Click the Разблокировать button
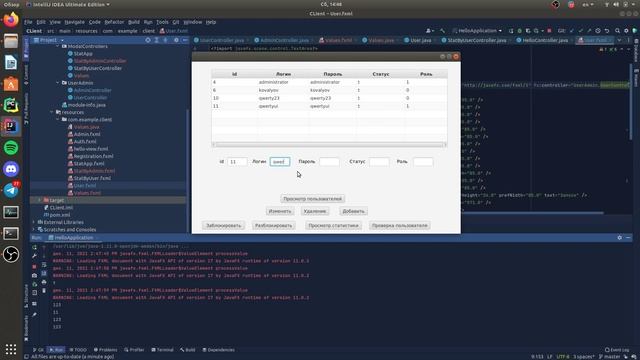Viewport: 640px width, 360px height. coord(273,225)
